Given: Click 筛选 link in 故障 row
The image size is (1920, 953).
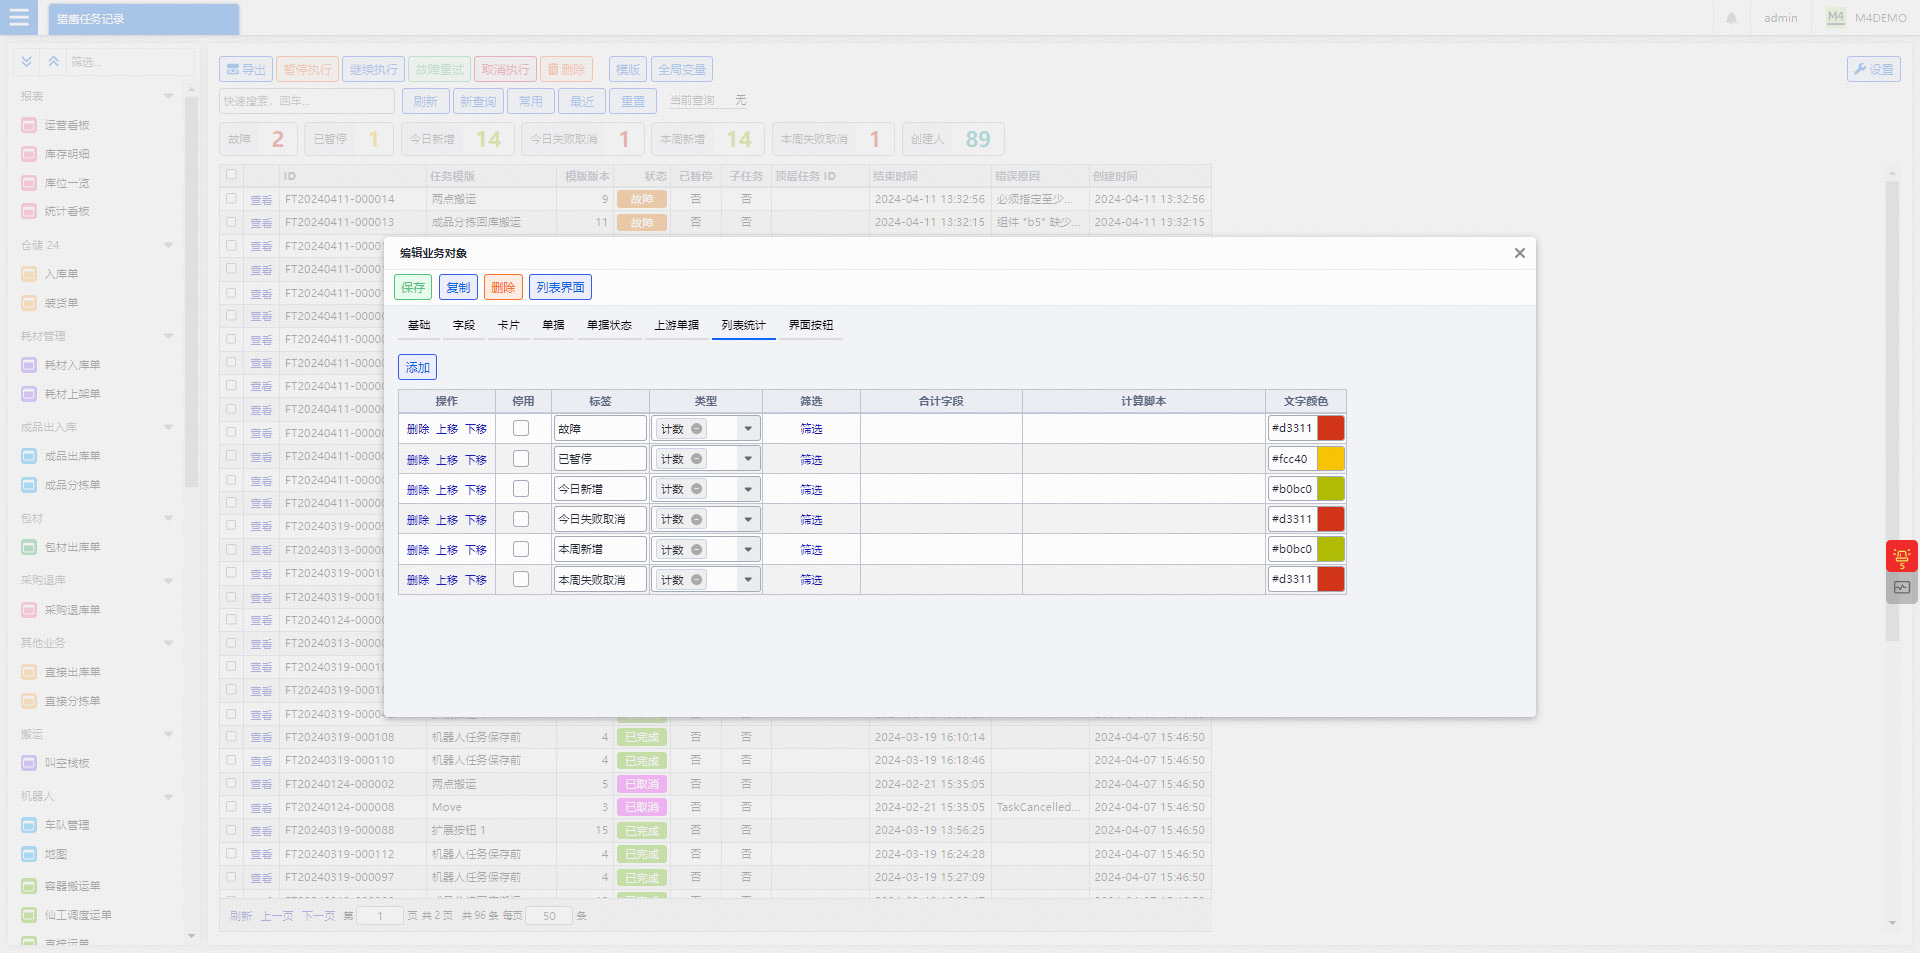Looking at the screenshot, I should point(811,429).
